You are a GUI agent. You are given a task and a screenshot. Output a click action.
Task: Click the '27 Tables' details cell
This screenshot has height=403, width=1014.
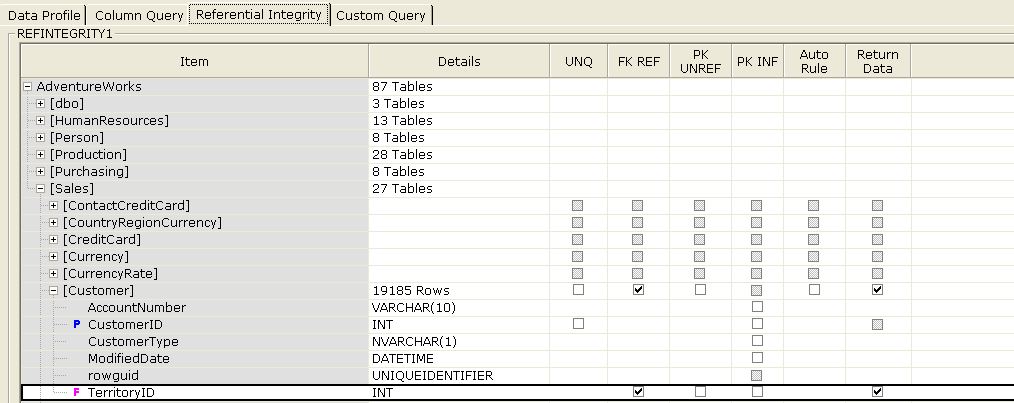click(x=459, y=188)
